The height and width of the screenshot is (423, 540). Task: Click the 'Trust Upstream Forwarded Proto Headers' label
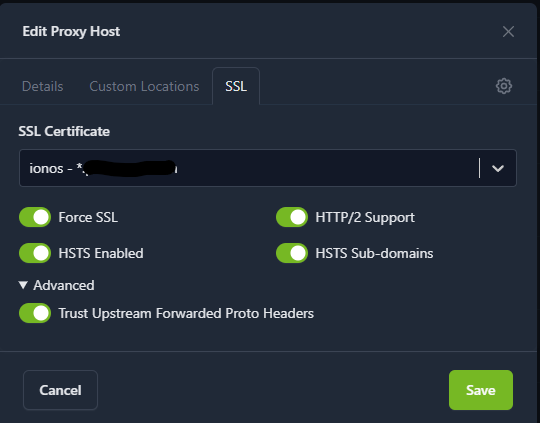point(186,313)
